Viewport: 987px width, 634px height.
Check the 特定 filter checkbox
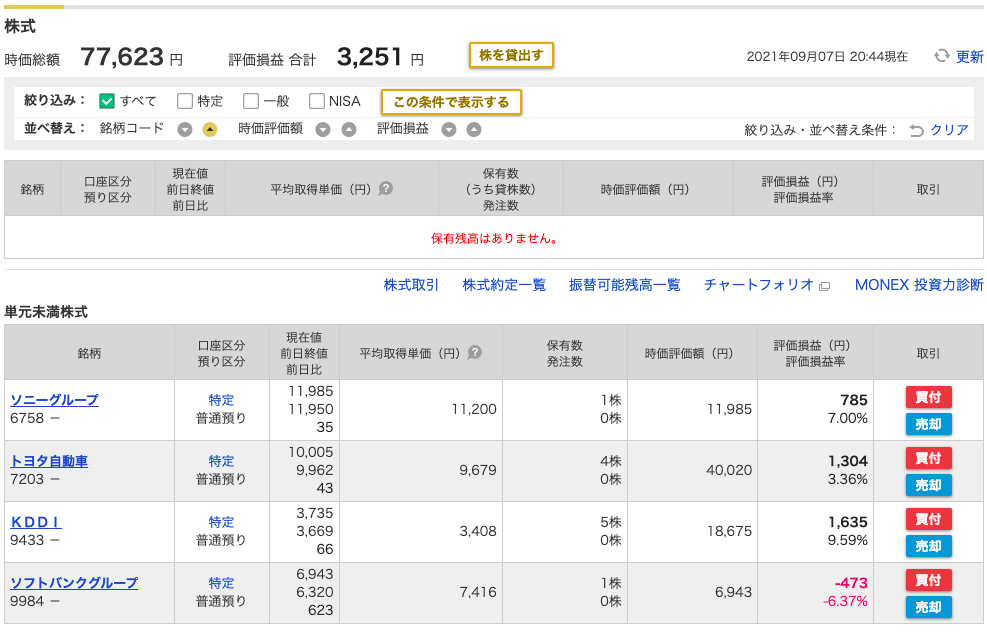click(x=184, y=101)
